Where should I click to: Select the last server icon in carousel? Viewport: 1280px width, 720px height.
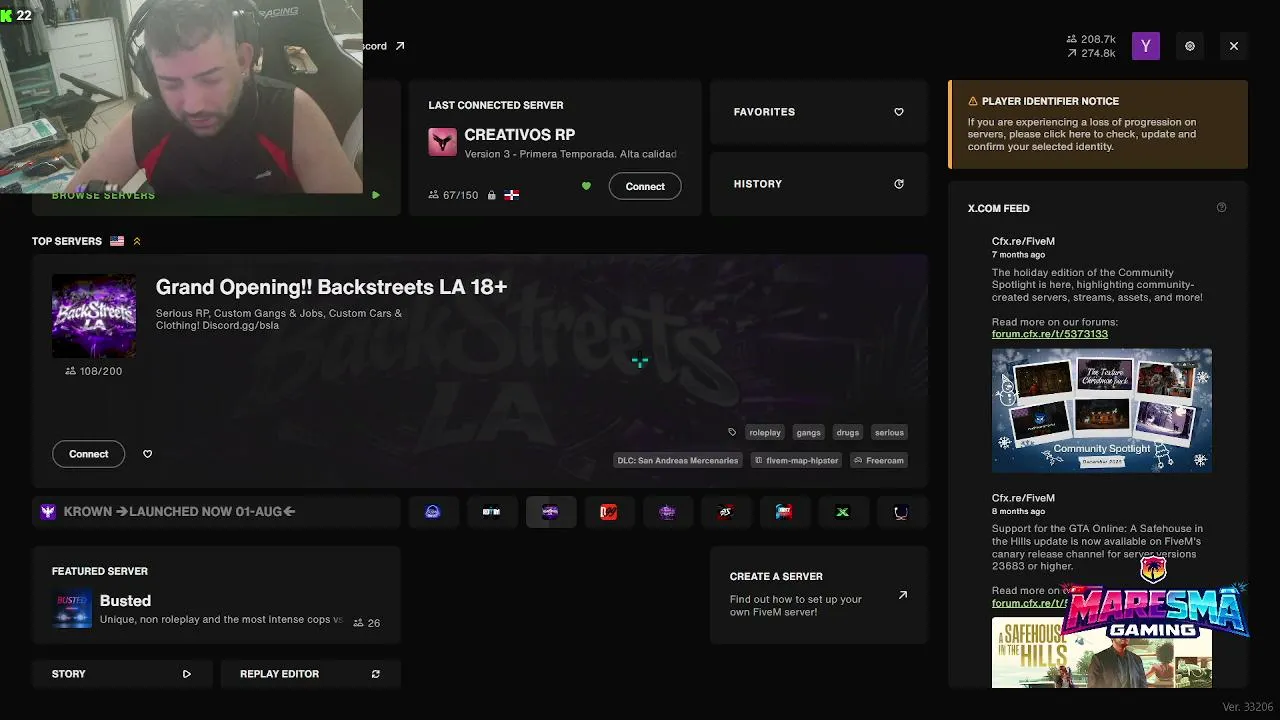point(901,512)
